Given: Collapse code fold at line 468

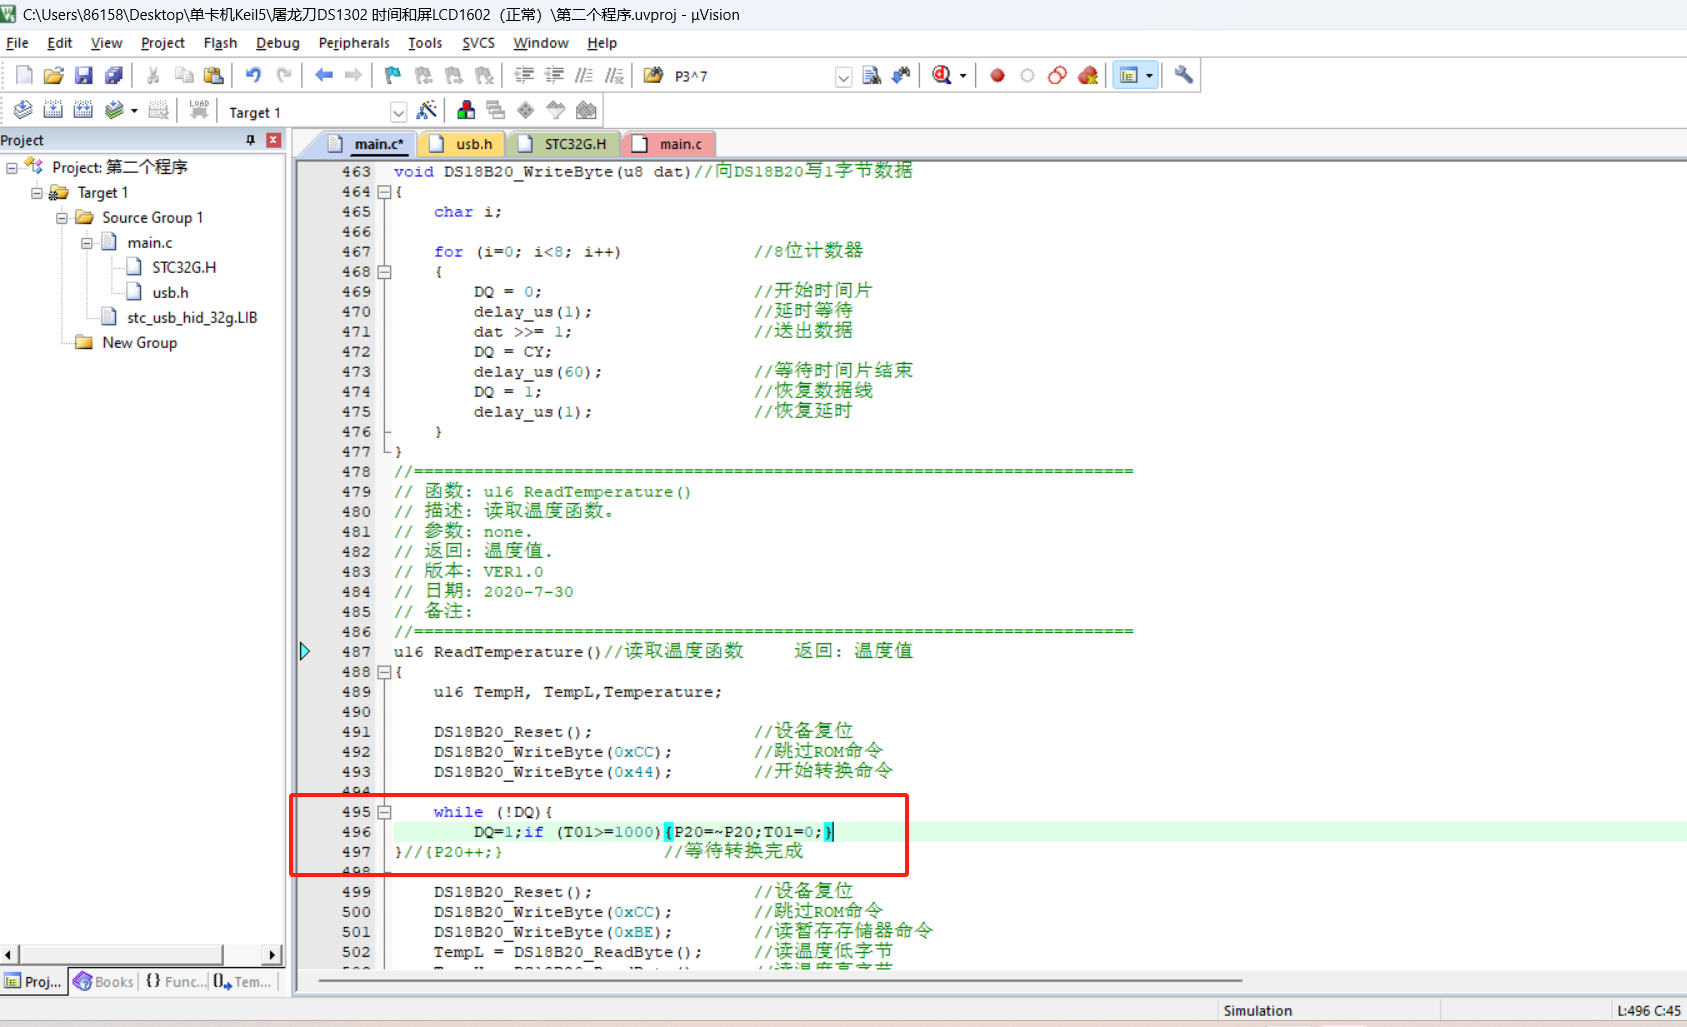Looking at the screenshot, I should tap(384, 272).
